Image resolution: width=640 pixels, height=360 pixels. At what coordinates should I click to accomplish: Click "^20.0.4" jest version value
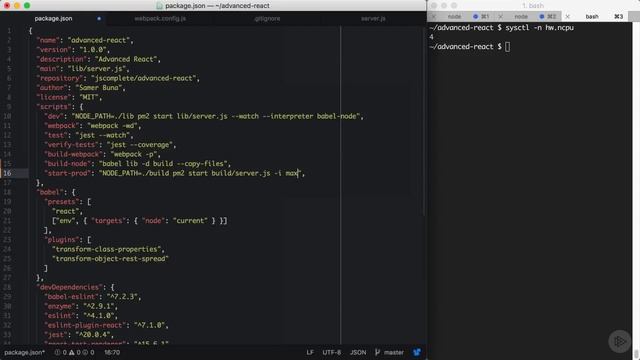95,335
